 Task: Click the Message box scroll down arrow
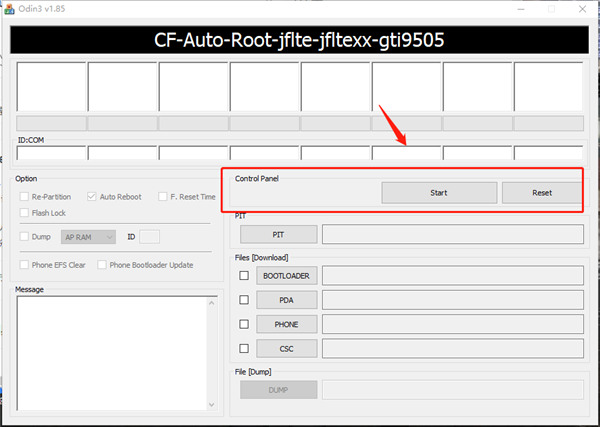coord(212,404)
